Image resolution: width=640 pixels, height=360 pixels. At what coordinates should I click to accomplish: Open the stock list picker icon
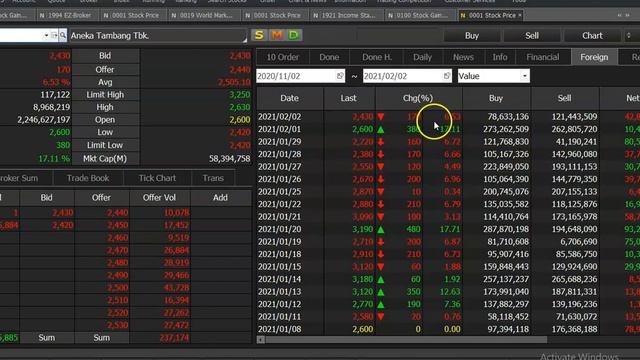(x=54, y=36)
